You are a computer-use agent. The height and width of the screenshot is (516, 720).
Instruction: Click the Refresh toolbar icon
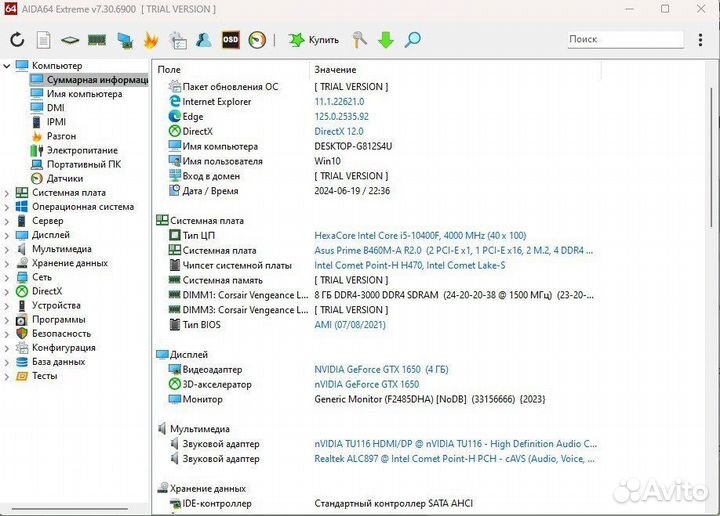(17, 40)
